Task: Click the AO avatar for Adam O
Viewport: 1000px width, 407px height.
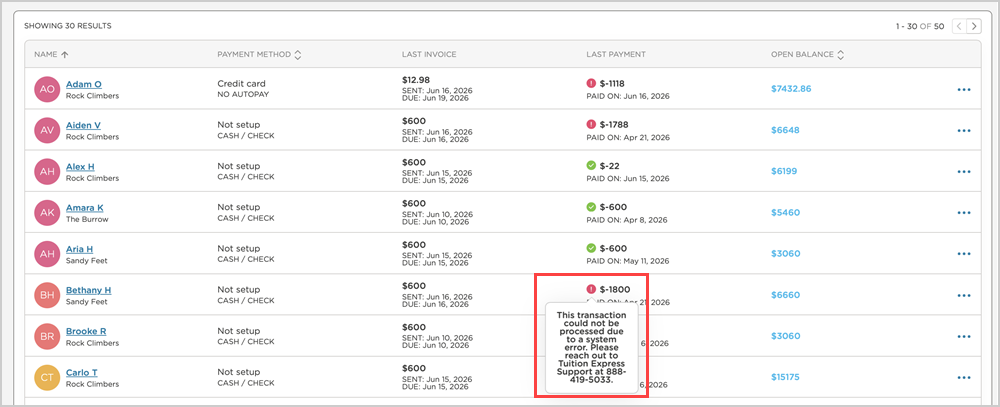Action: pos(47,89)
